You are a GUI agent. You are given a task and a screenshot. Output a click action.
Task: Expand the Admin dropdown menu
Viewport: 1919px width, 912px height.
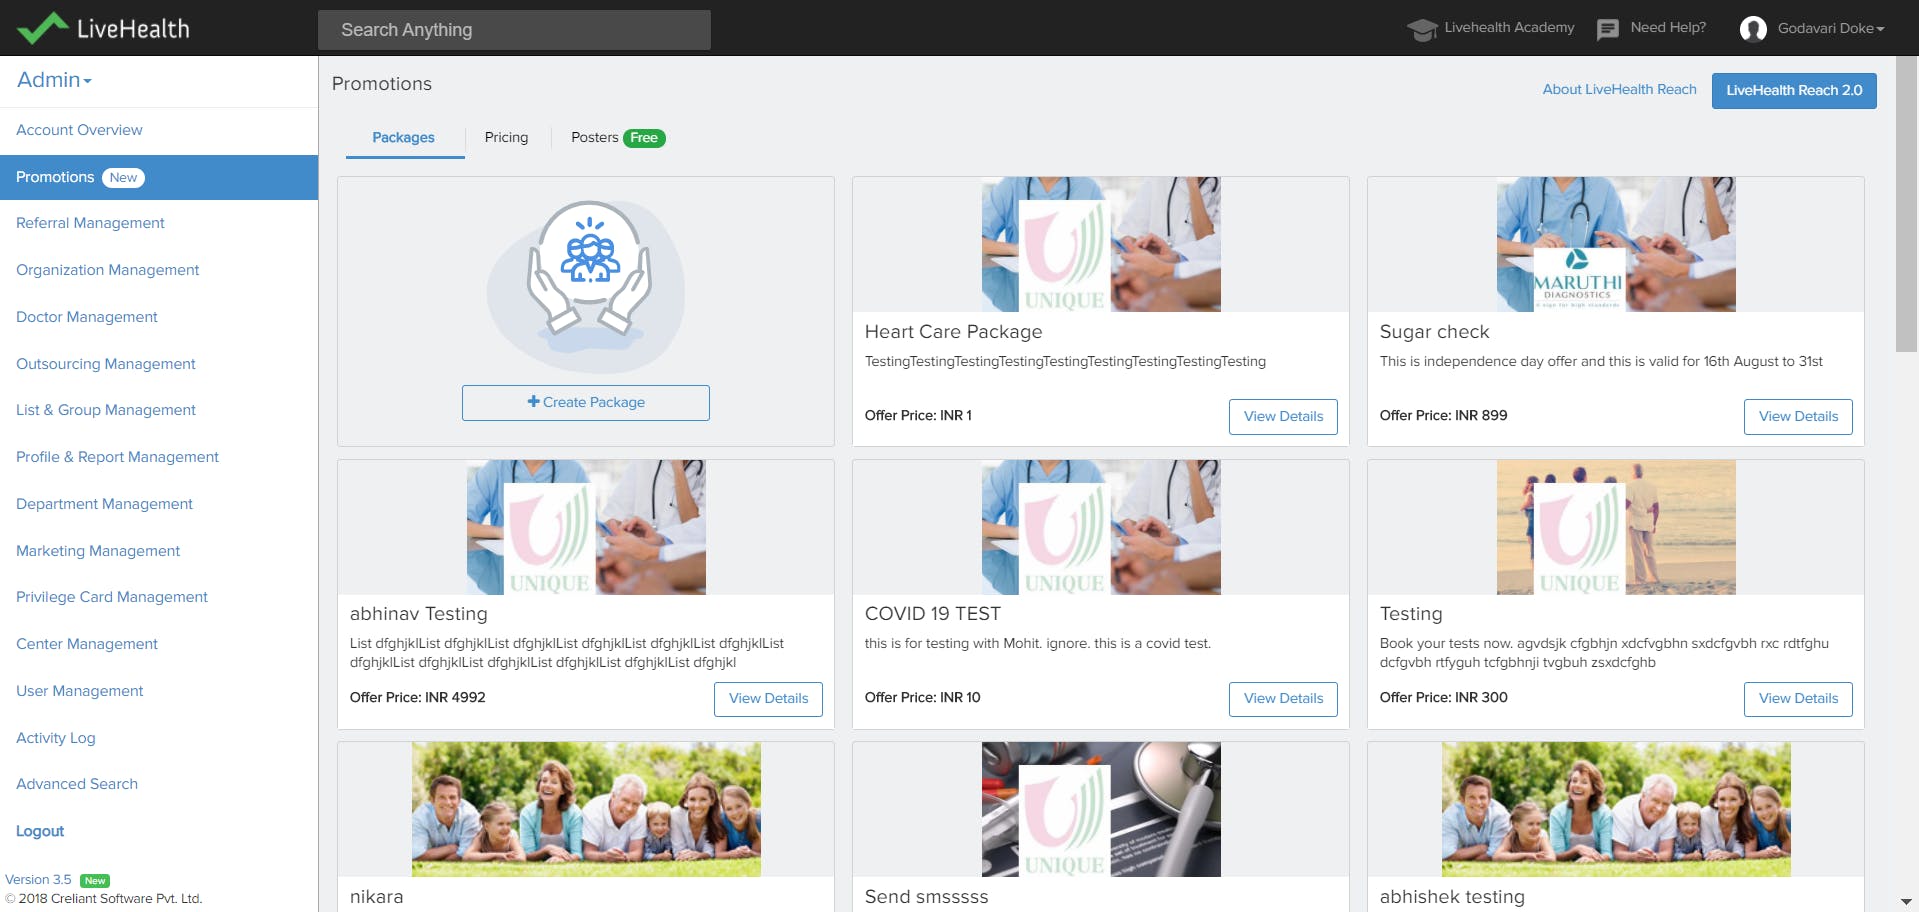(x=54, y=80)
